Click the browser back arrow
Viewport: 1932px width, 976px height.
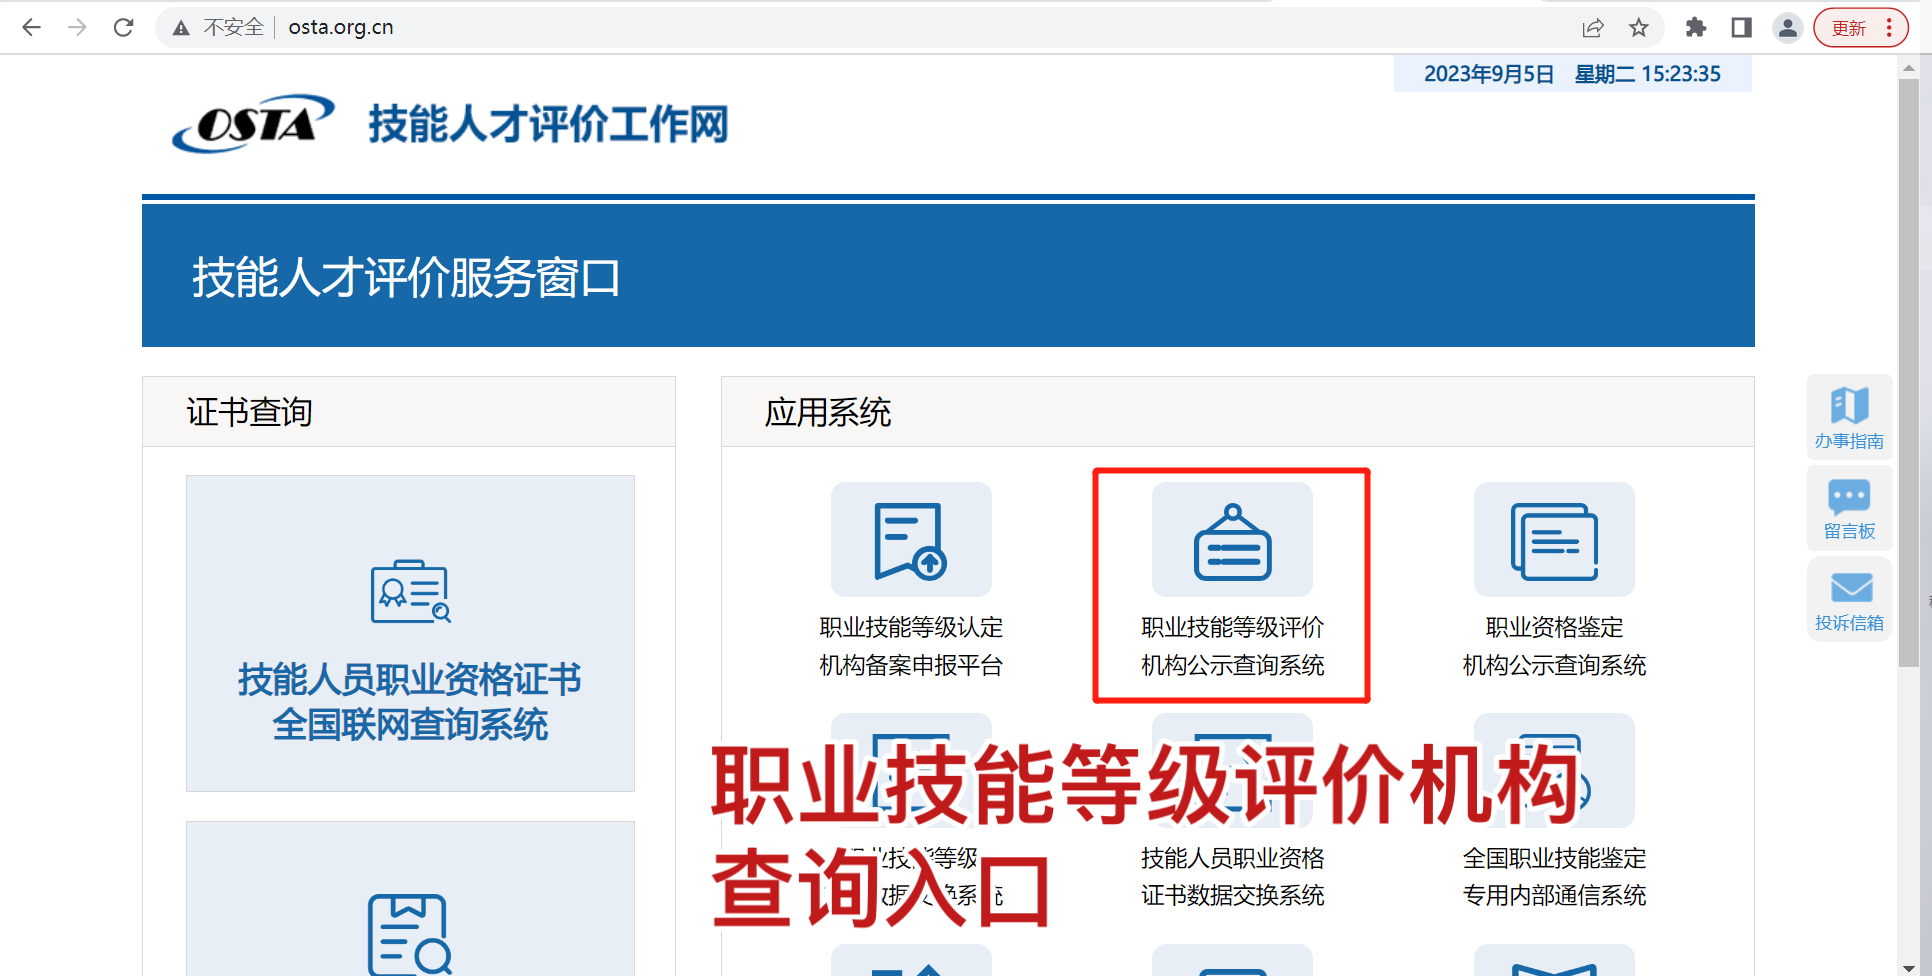pos(31,27)
